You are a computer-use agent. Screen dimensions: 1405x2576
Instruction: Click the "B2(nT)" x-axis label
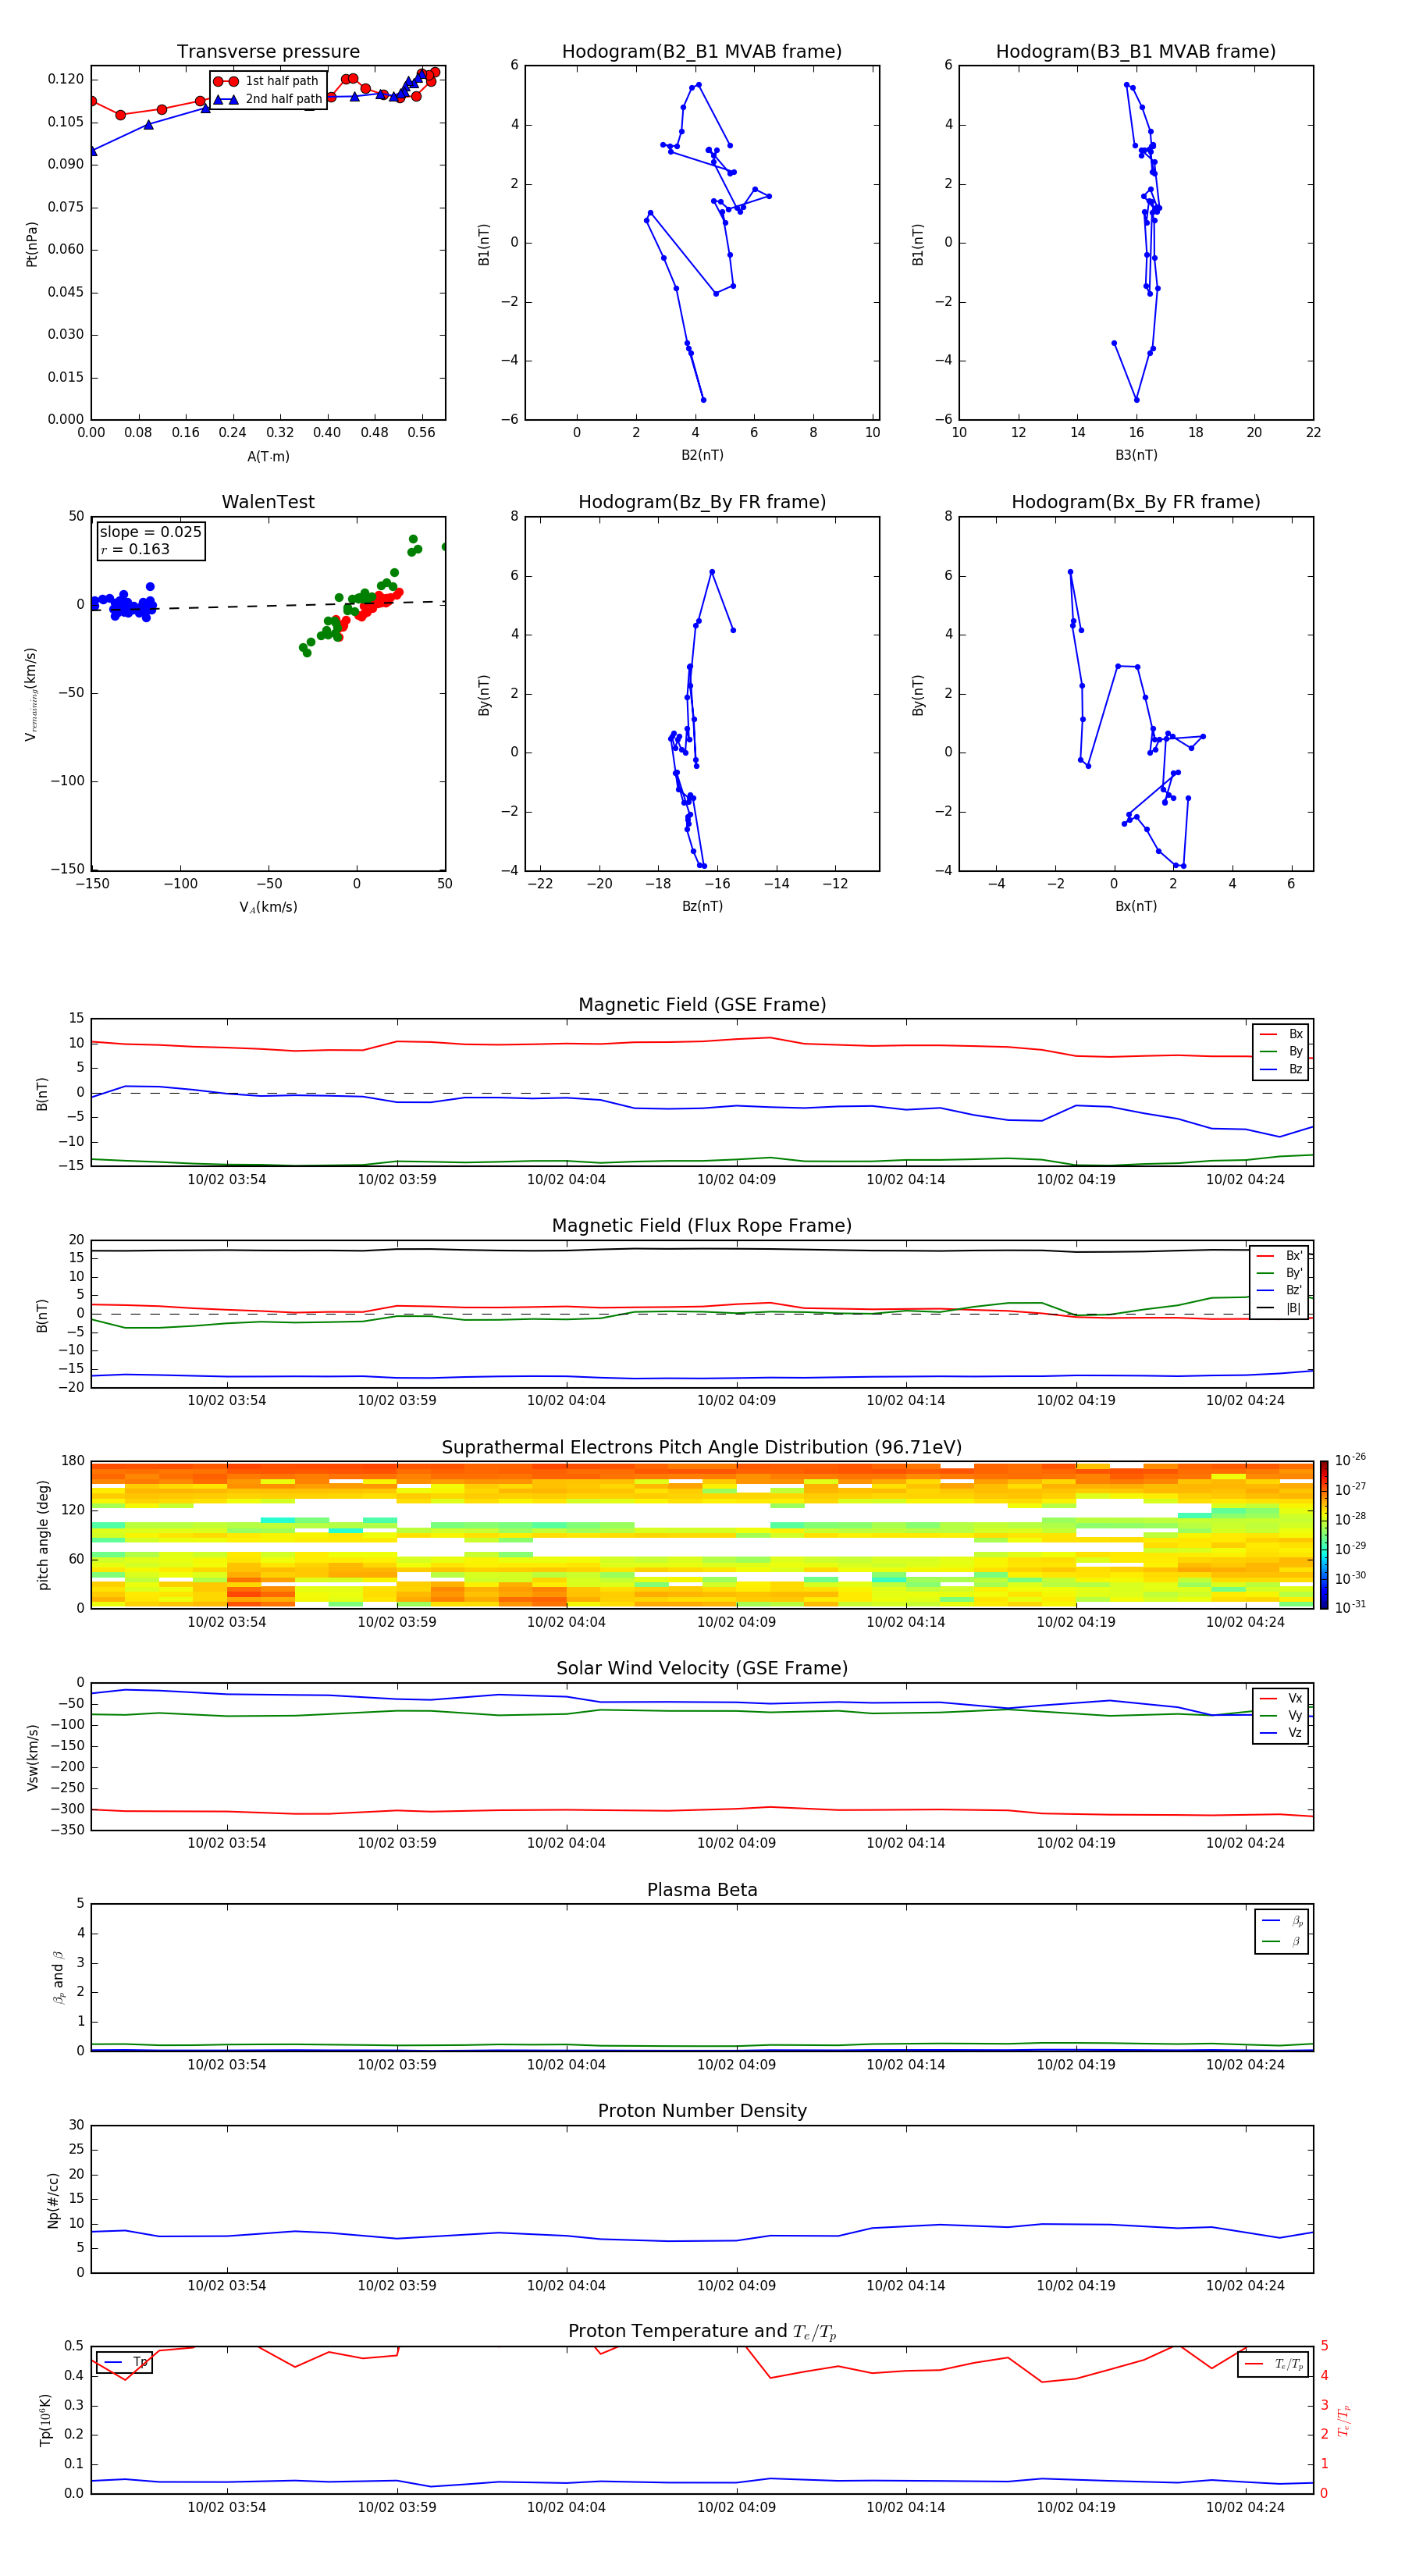(702, 455)
